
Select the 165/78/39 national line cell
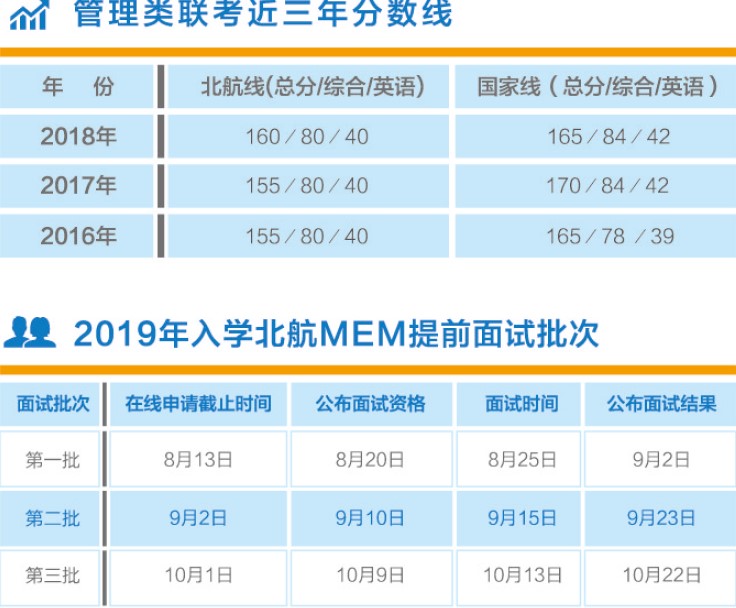click(x=608, y=236)
